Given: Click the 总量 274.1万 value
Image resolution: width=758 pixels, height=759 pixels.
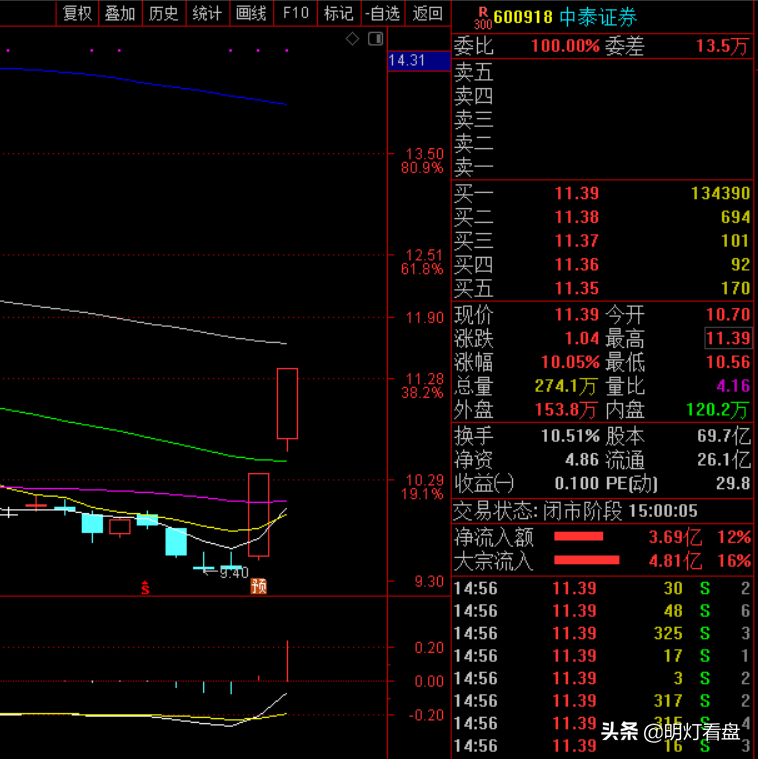Looking at the screenshot, I should [566, 386].
